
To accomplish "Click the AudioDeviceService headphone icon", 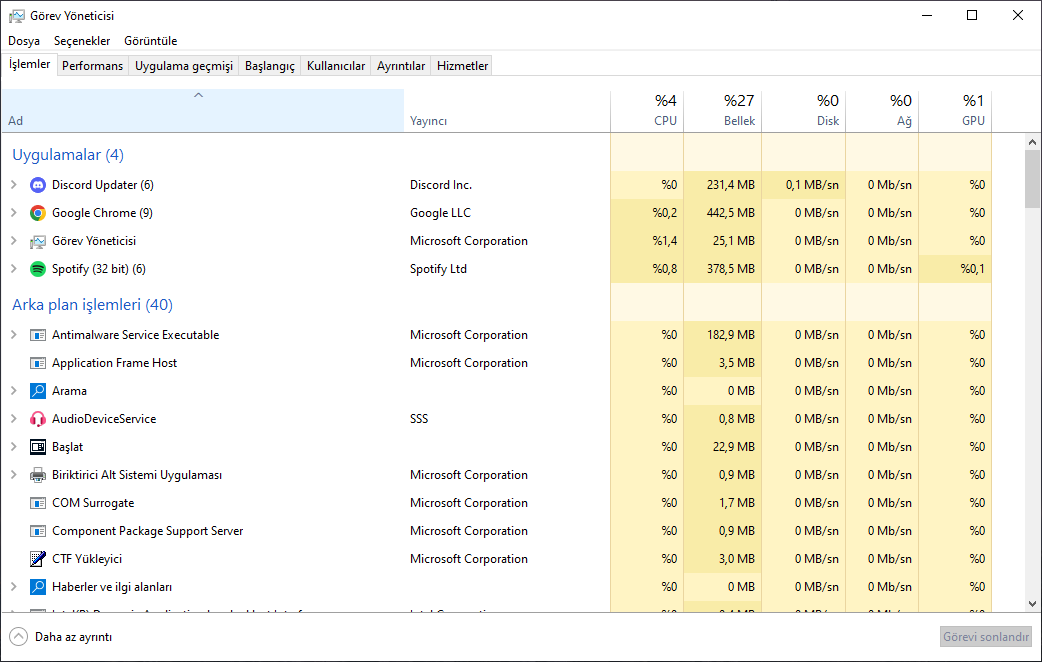I will (x=38, y=419).
